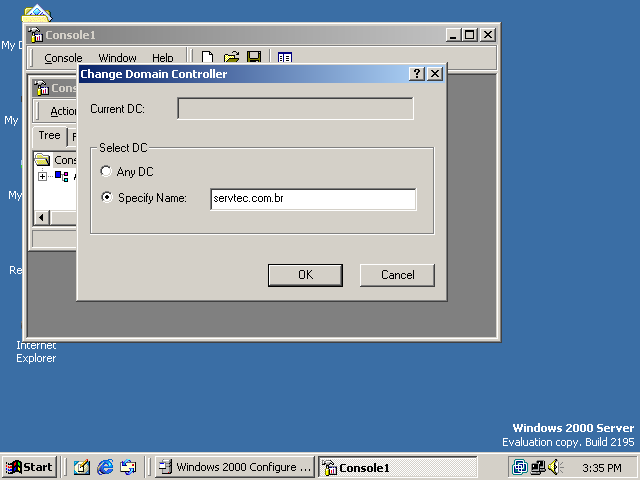The width and height of the screenshot is (640, 480).
Task: Click the first system tray icon
Action: (x=520, y=467)
